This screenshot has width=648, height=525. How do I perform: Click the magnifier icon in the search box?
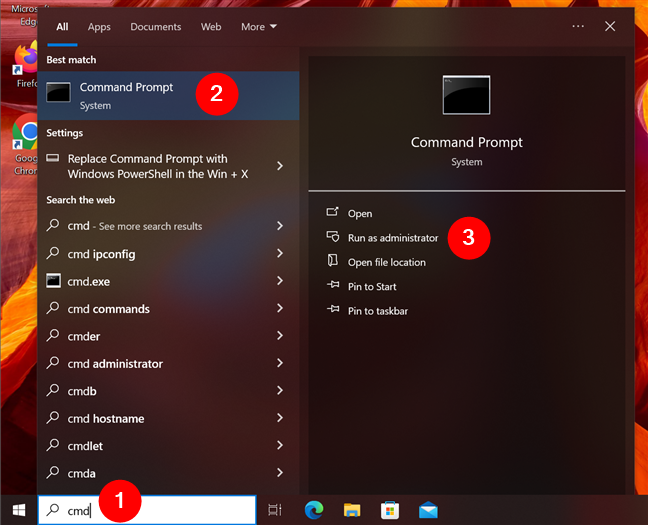tap(53, 510)
